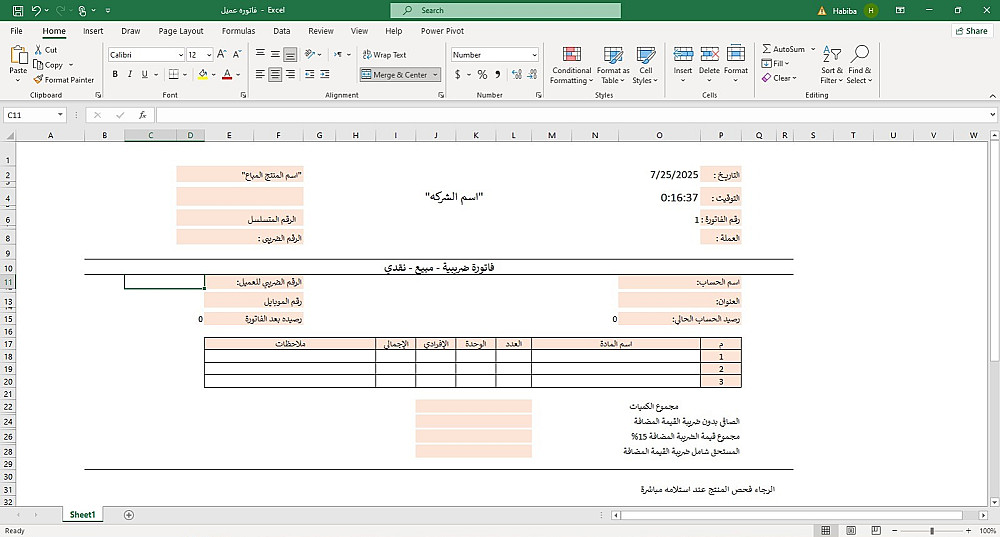The image size is (1000, 537).
Task: Click the zoom slider handle
Action: click(932, 531)
